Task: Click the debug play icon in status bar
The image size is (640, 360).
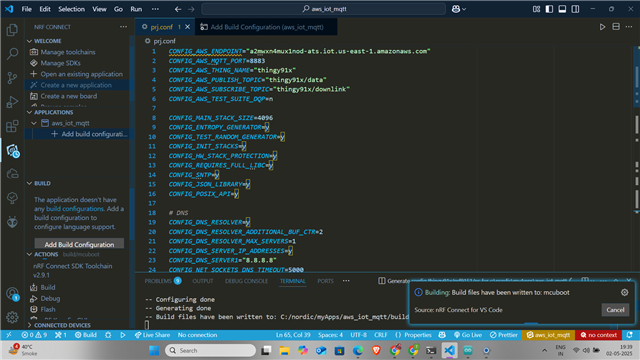Action: tap(123, 335)
